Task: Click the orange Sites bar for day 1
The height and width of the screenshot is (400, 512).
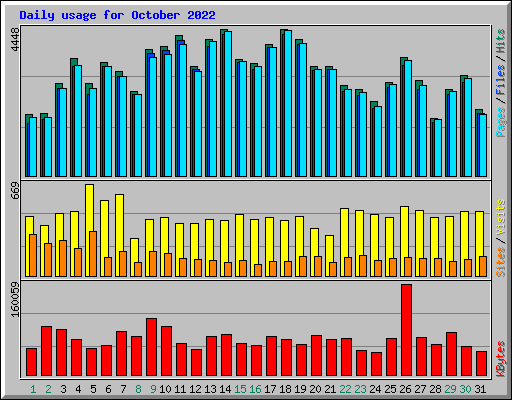Action: [33, 255]
